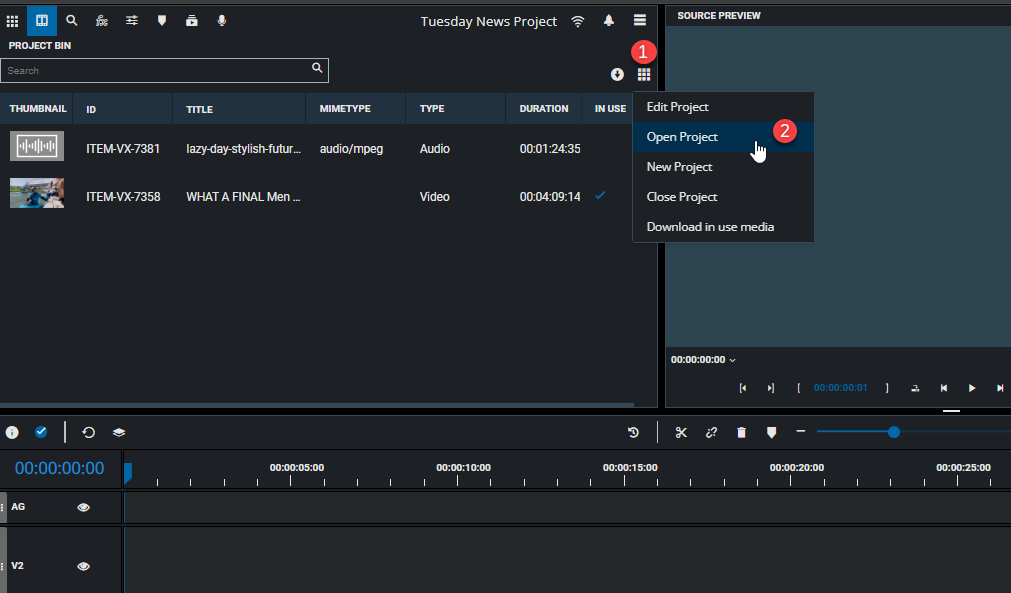Click the marker shield icon in timeline toolbar
Viewport: 1011px width, 593px height.
(x=771, y=432)
